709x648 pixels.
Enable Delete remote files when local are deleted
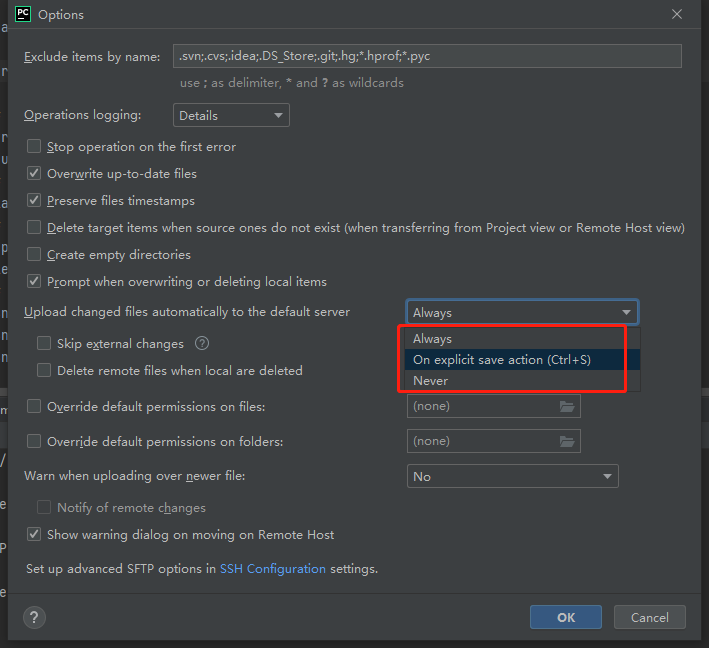tap(44, 370)
